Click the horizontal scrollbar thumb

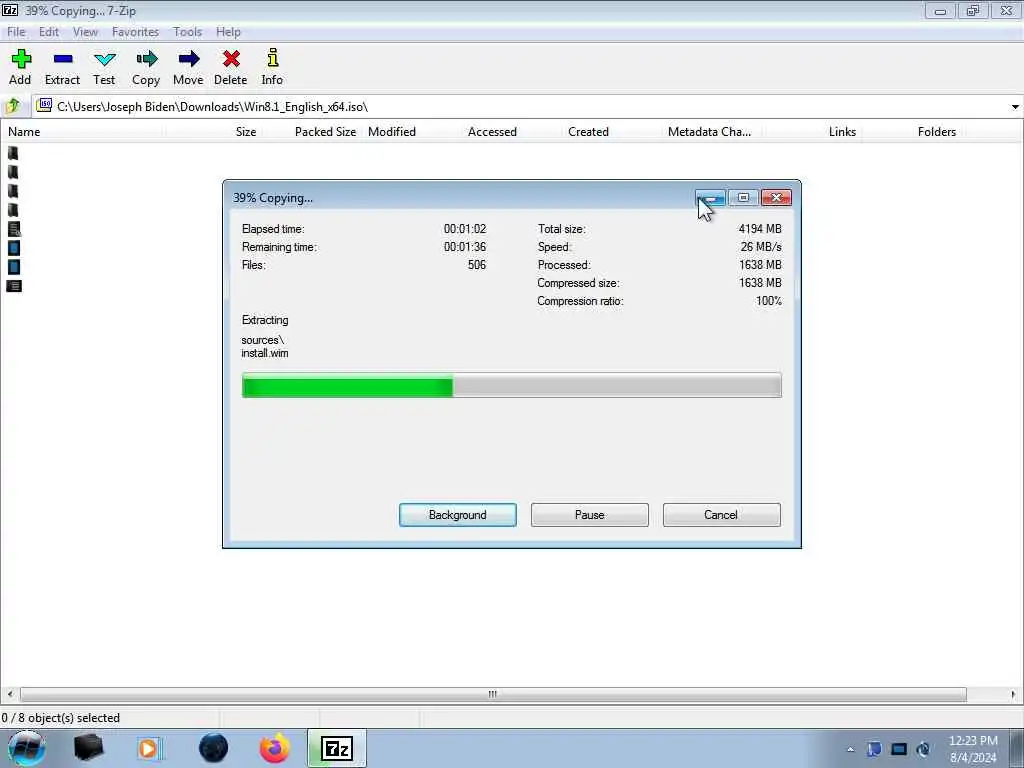click(493, 694)
